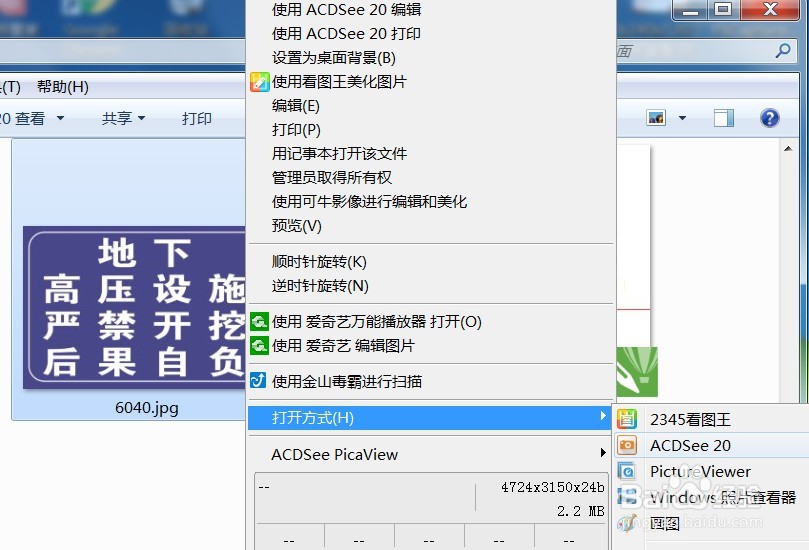Open the 打开方式(H) menu entry
809x550 pixels.
430,417
